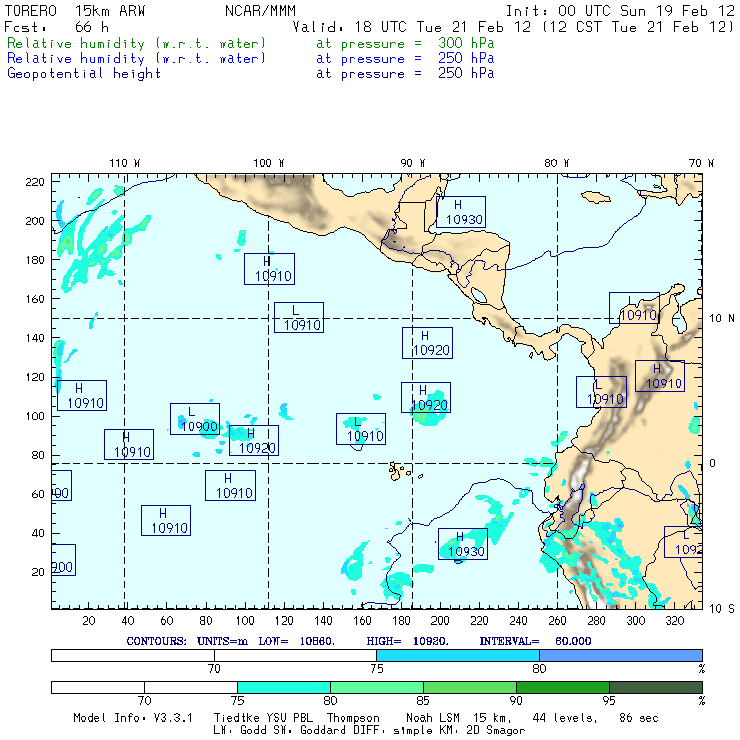Select the 'LOW= 10860.' contour value

click(x=296, y=641)
